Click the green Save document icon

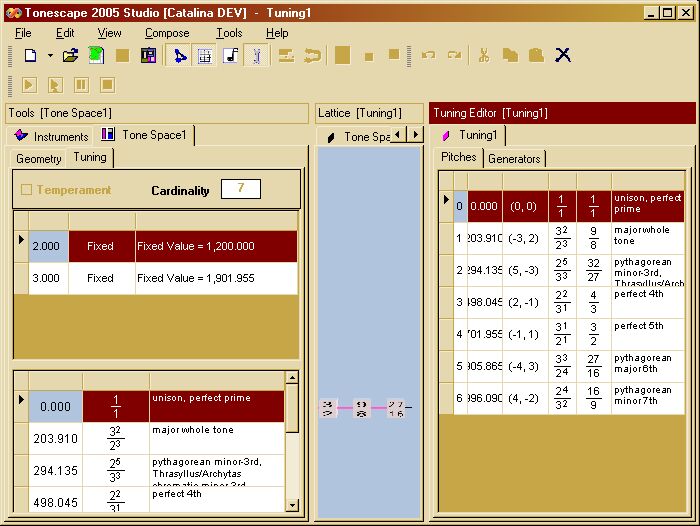click(96, 56)
